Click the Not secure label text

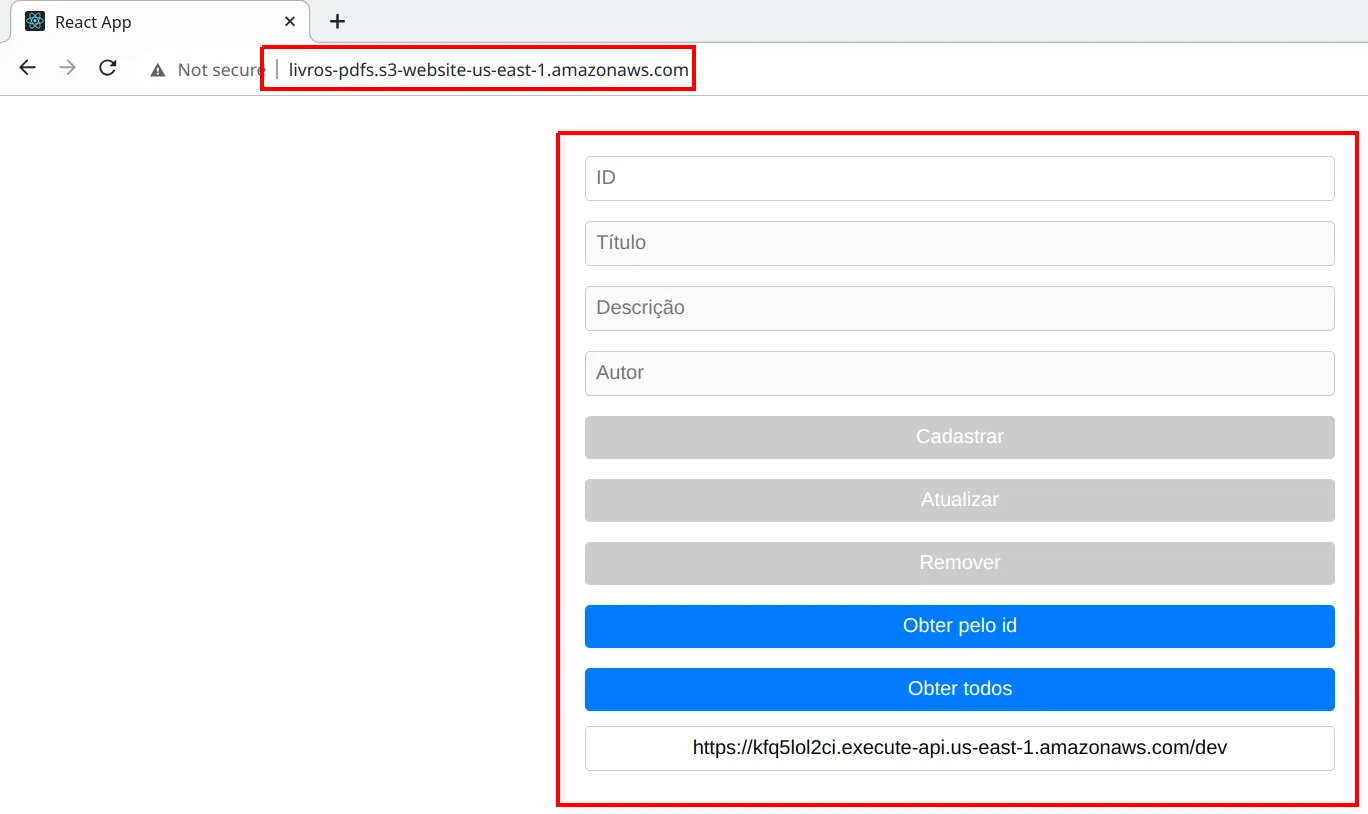(x=221, y=70)
